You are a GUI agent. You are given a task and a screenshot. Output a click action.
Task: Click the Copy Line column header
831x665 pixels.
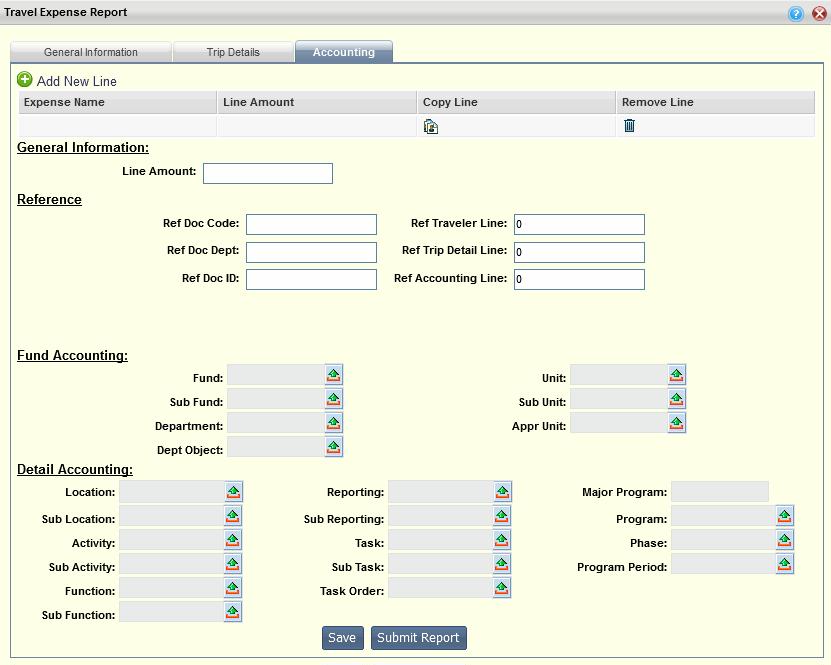click(x=516, y=102)
